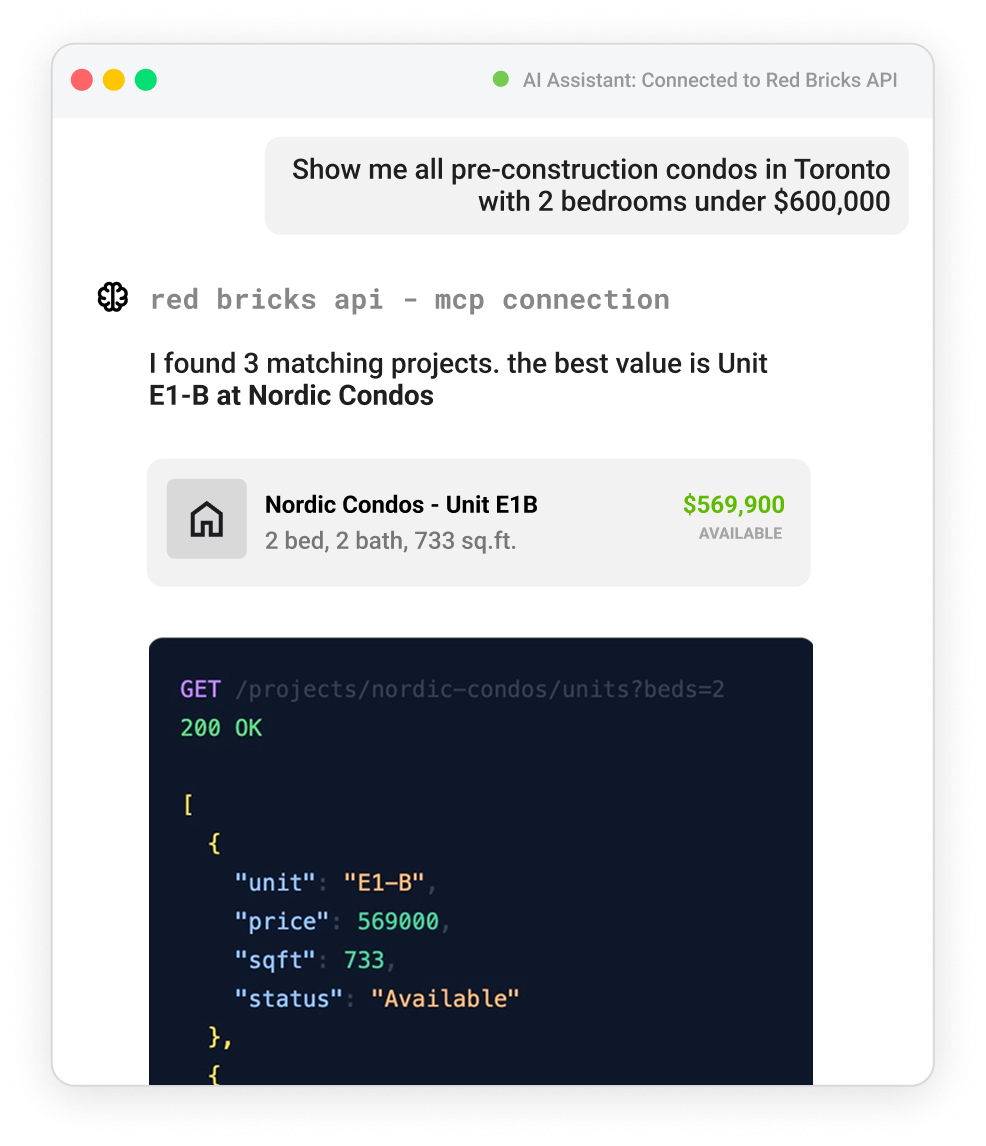Click the house icon in the Nordic Condos card

click(x=207, y=519)
